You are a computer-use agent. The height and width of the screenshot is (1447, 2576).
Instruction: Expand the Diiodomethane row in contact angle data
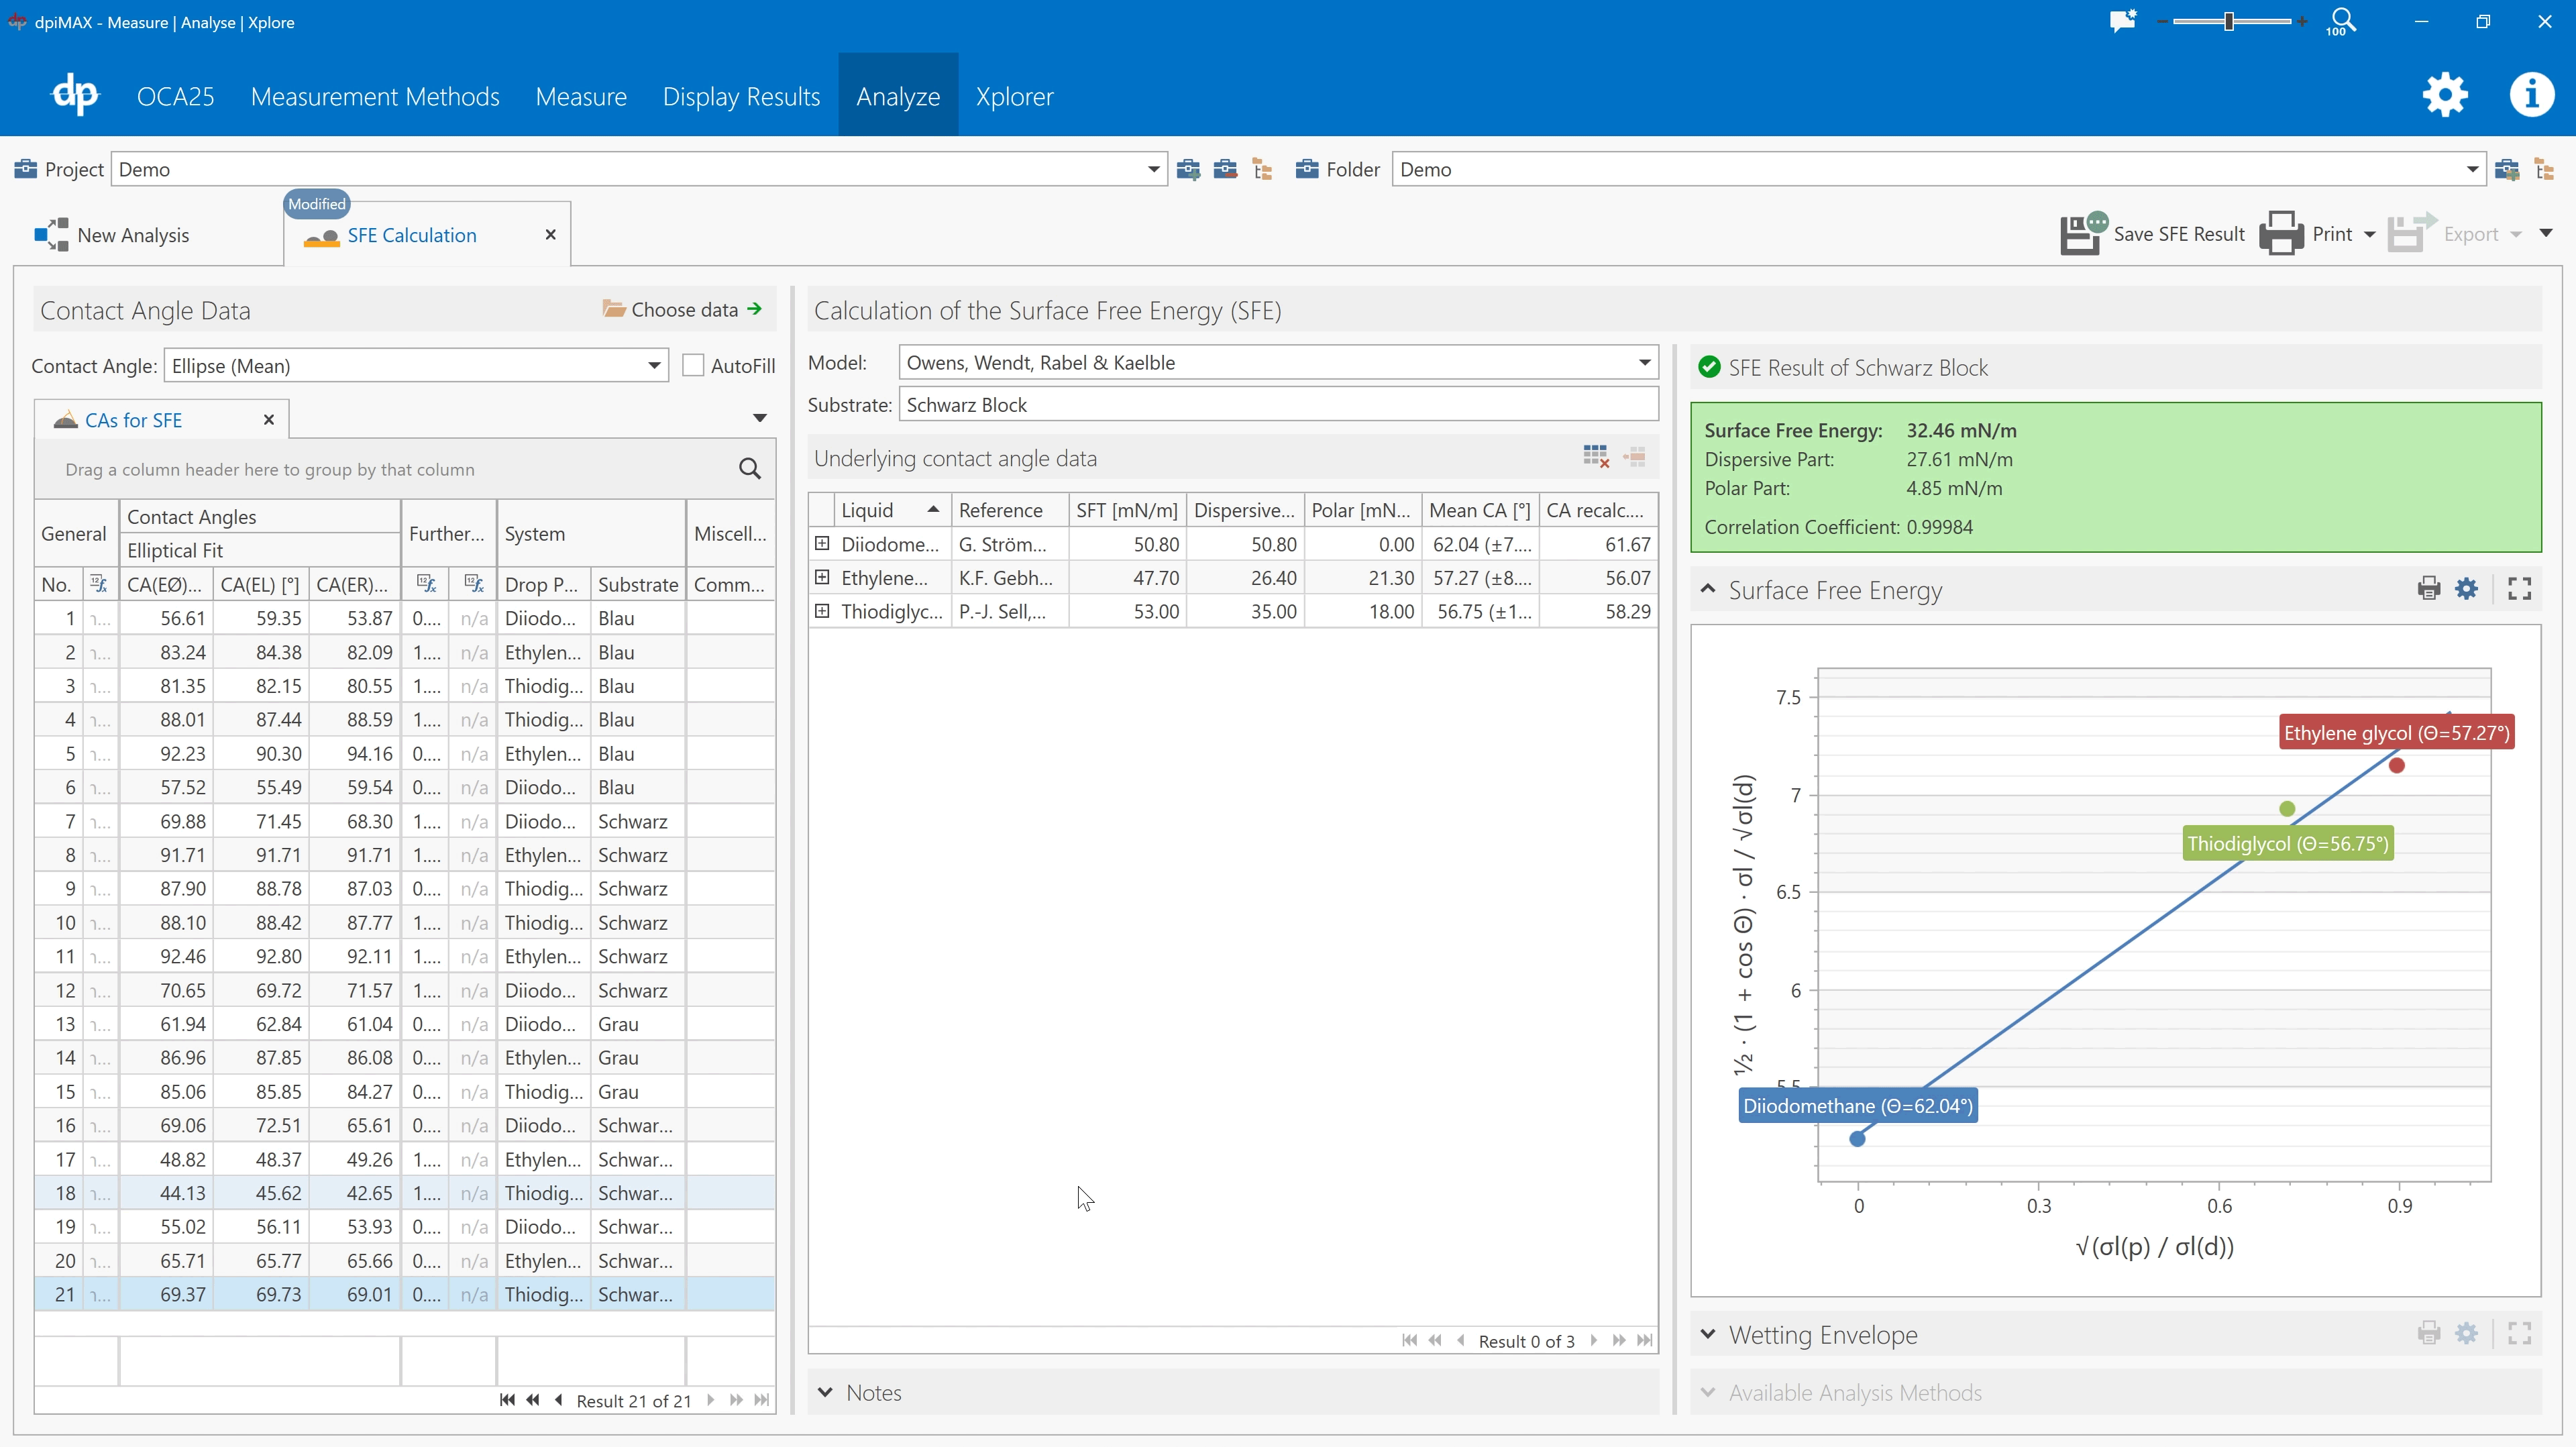click(823, 543)
